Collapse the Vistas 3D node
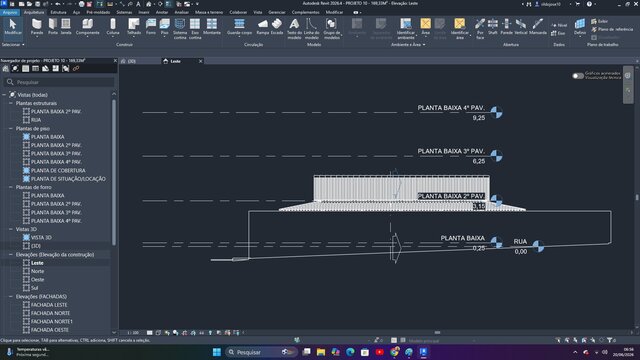Viewport: 640px width, 360px height. (x=11, y=229)
